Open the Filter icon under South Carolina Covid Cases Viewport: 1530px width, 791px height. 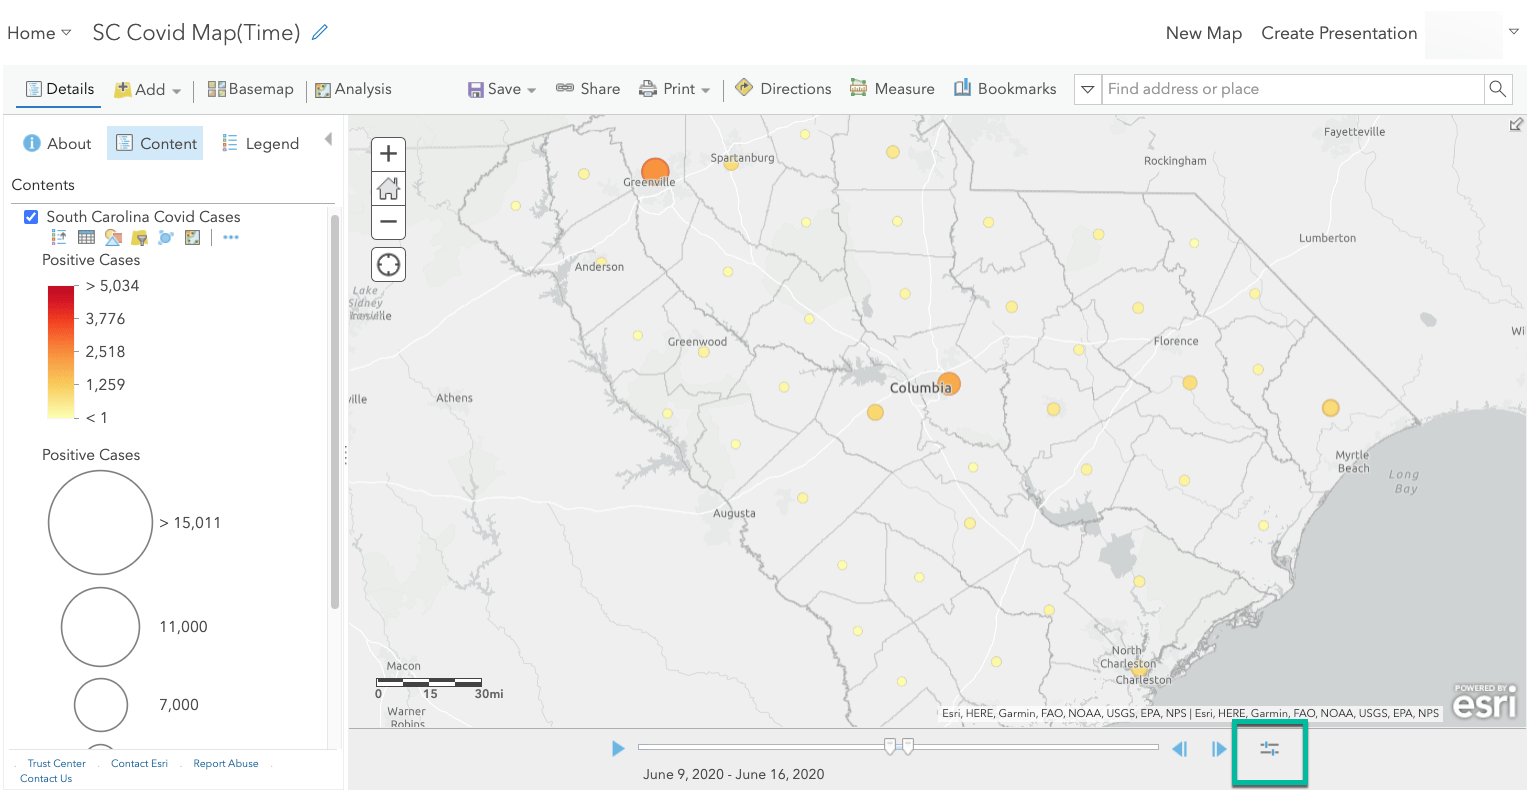coord(140,237)
